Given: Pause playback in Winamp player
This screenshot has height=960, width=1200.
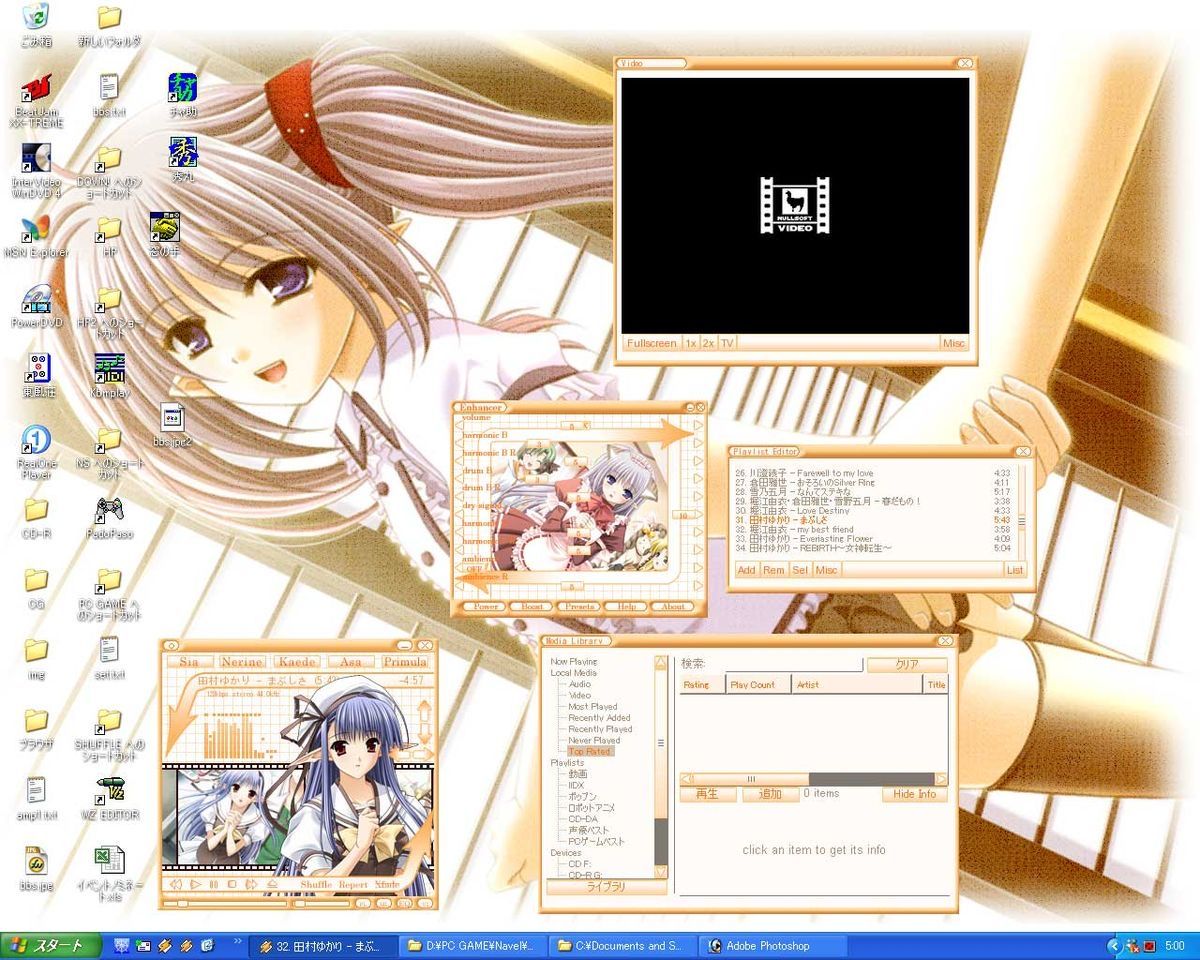Looking at the screenshot, I should point(213,884).
